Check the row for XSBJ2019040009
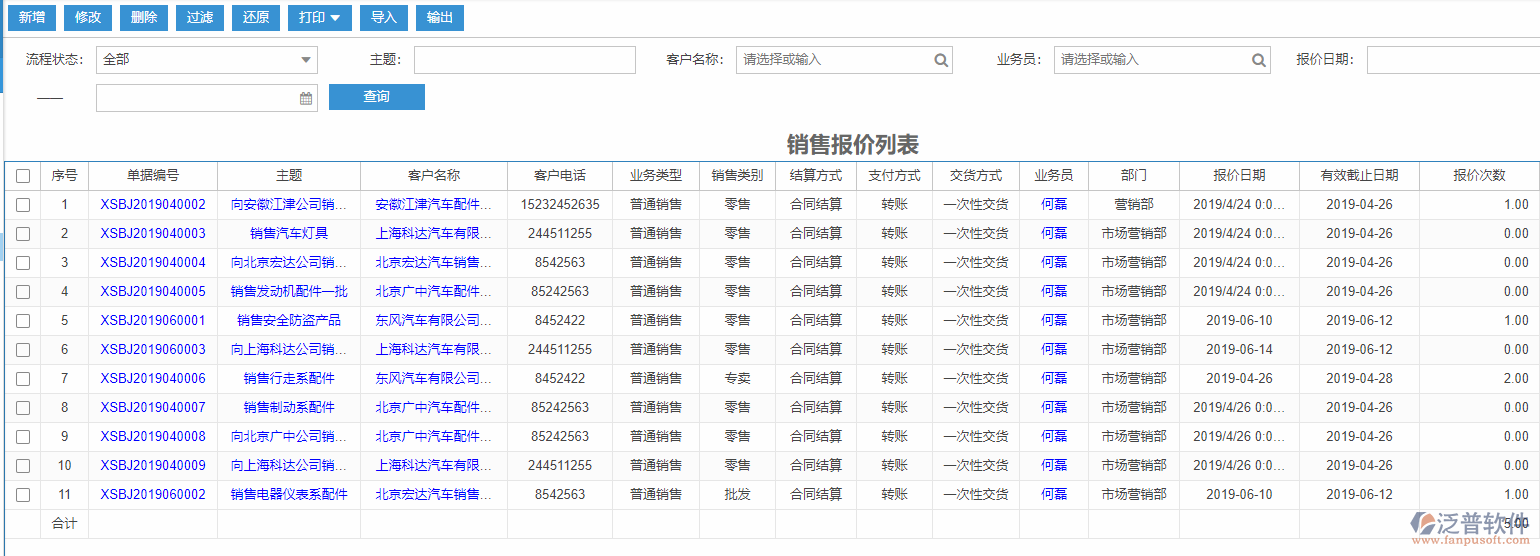Image resolution: width=1540 pixels, height=556 pixels. click(23, 466)
